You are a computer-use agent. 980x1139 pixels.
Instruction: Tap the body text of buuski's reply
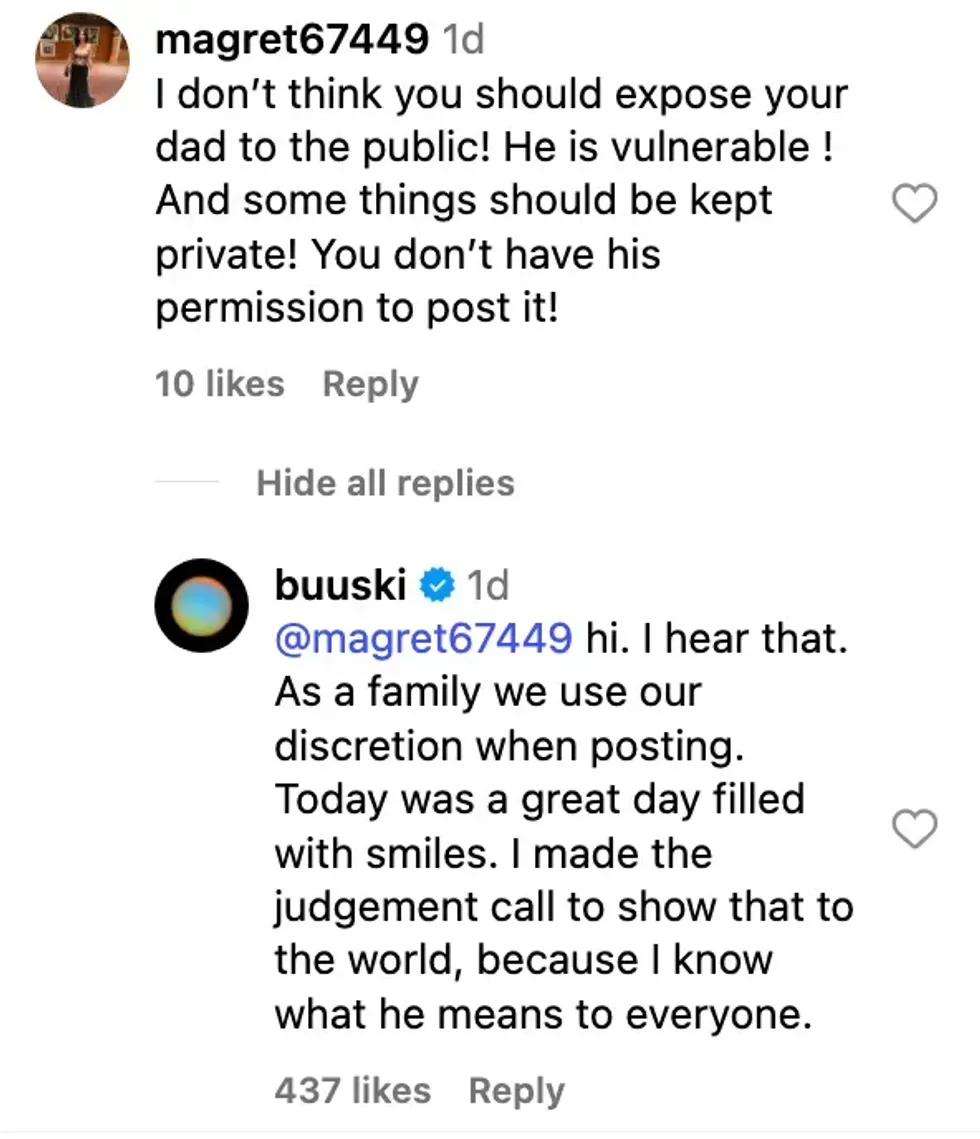[x=560, y=853]
